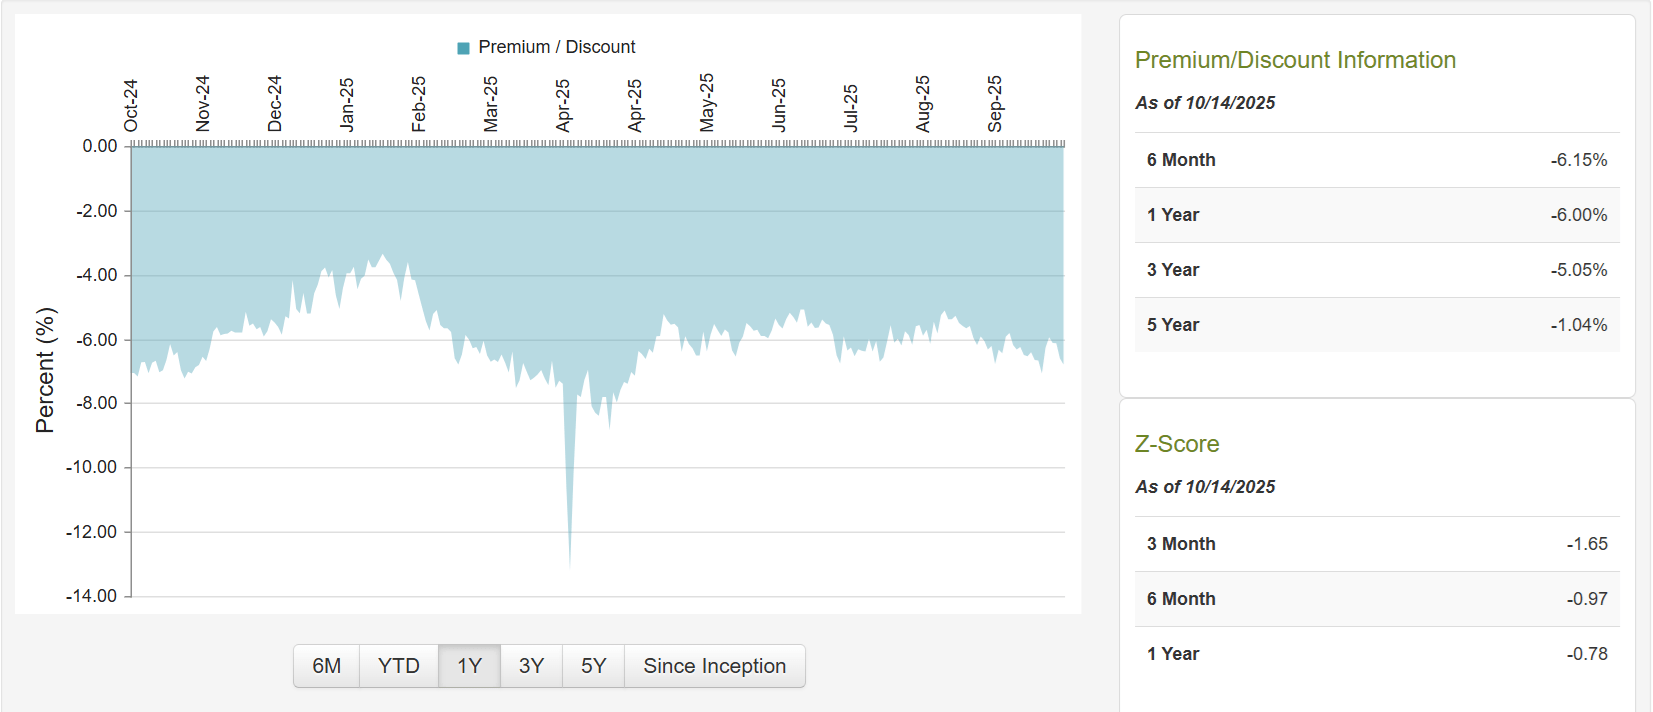1653x712 pixels.
Task: Click the Premium/Discount Information heading
Action: point(1294,60)
